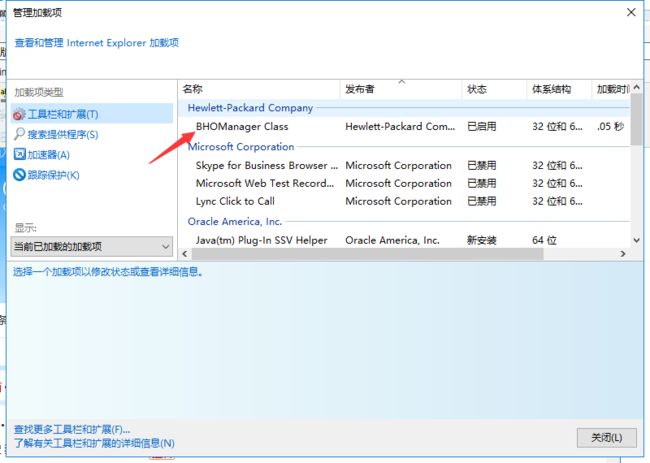Click 已启用 status of BHOManager Class

coord(482,126)
